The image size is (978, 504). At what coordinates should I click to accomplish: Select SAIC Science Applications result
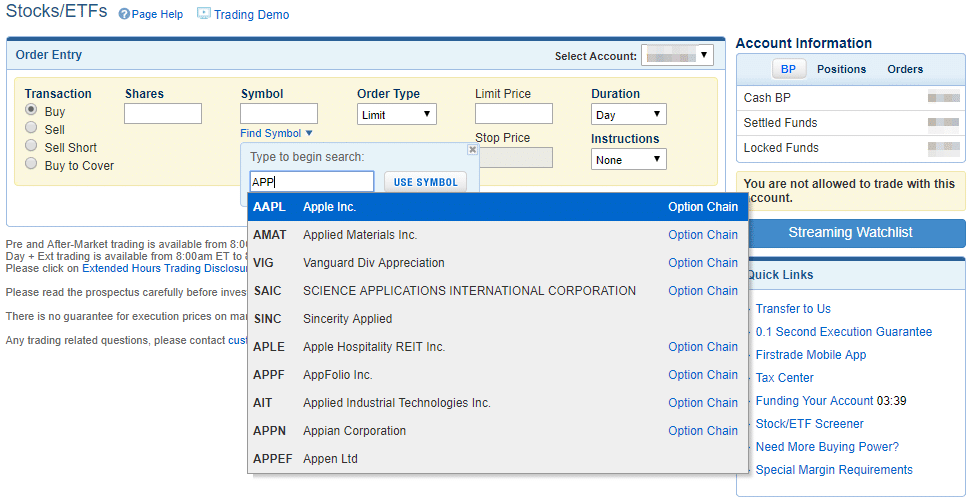click(x=498, y=291)
